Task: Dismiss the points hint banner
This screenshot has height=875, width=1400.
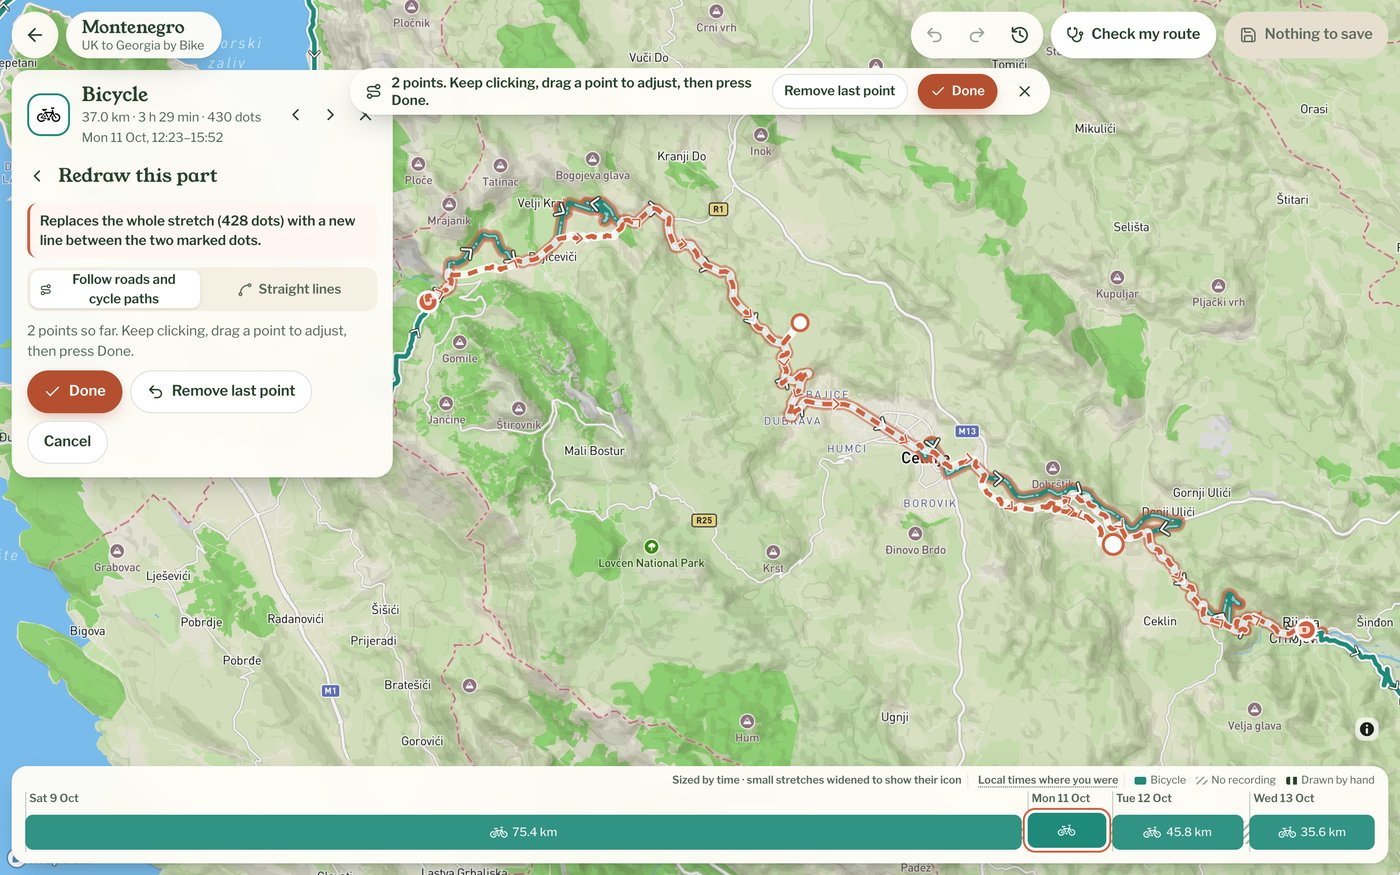Action: point(1024,91)
